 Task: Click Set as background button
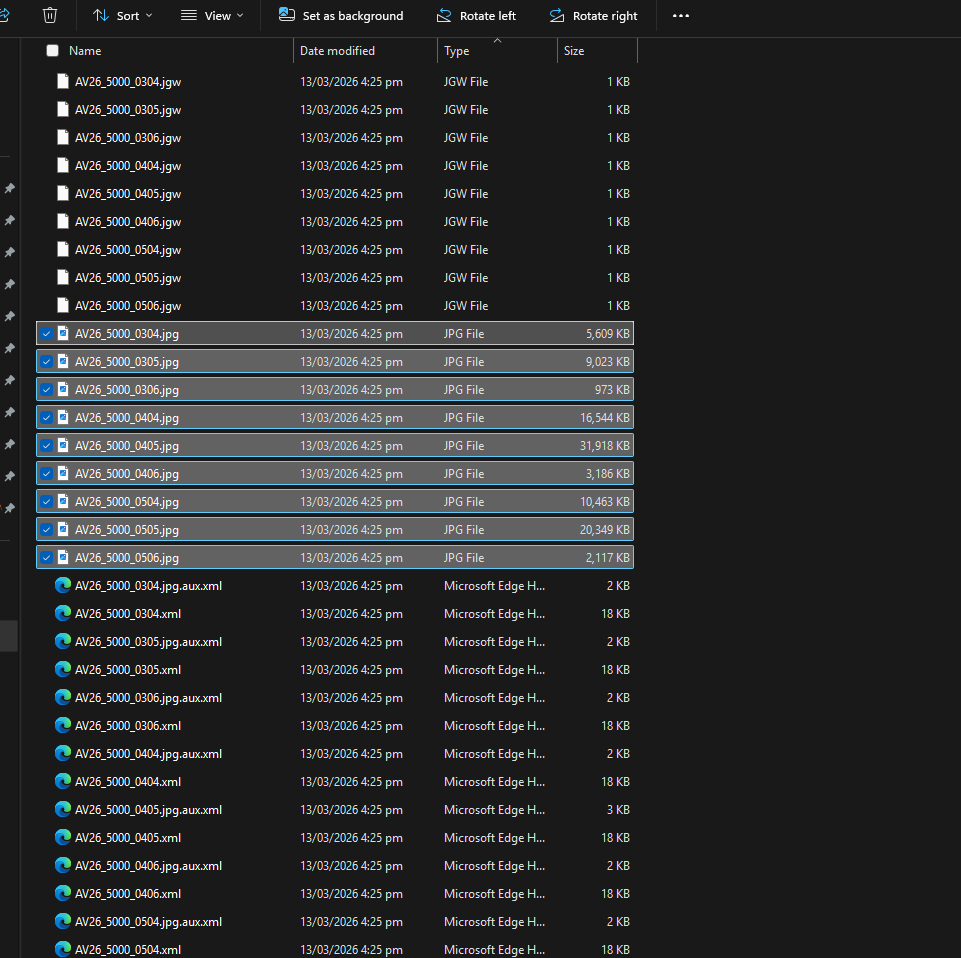pos(341,16)
